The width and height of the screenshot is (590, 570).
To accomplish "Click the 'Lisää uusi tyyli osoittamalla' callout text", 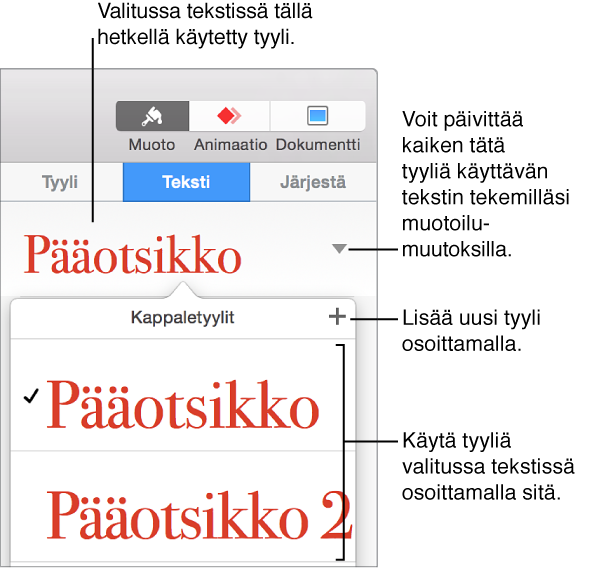I will (471, 331).
